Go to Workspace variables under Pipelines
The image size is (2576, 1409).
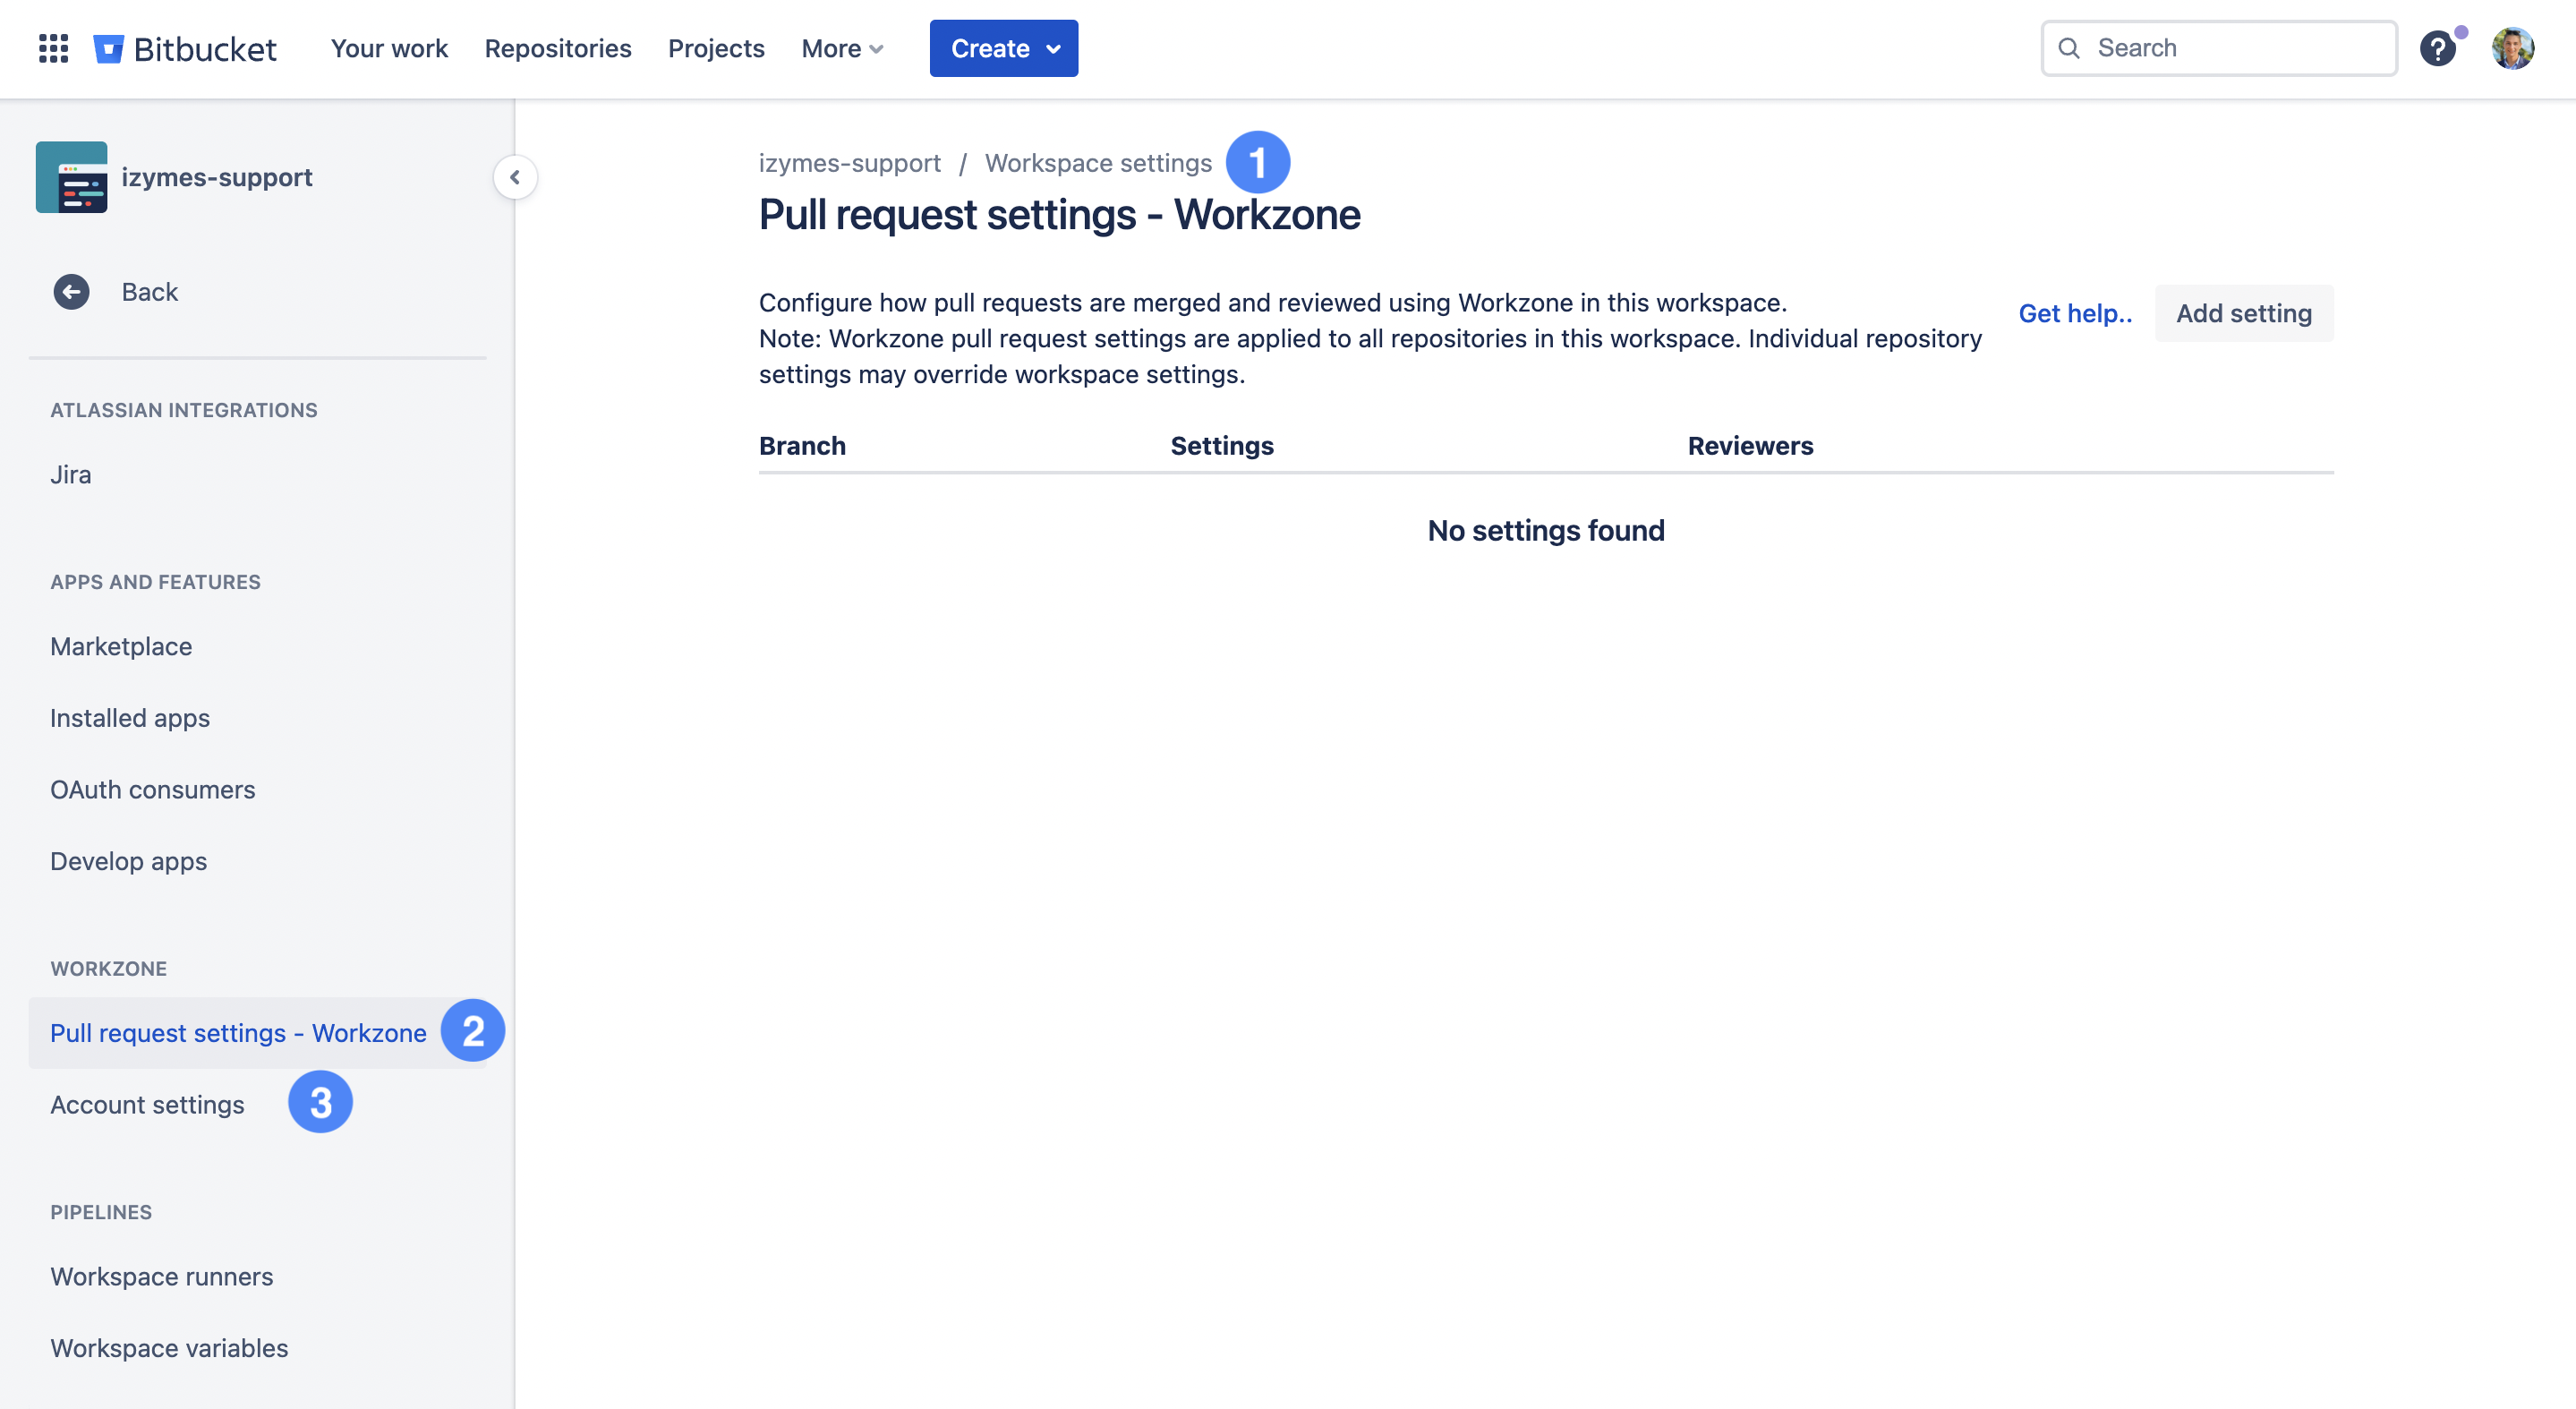tap(168, 1348)
